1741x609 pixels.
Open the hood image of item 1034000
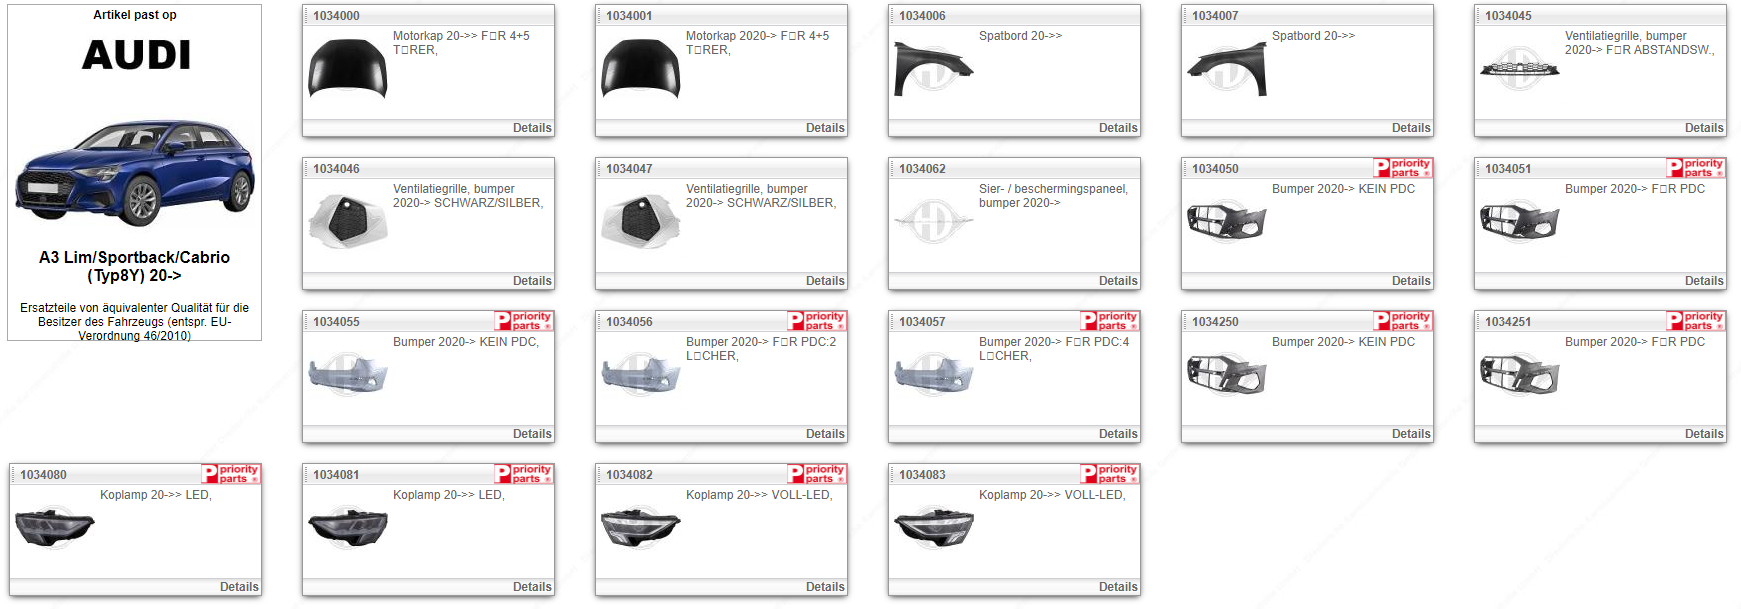(x=347, y=68)
